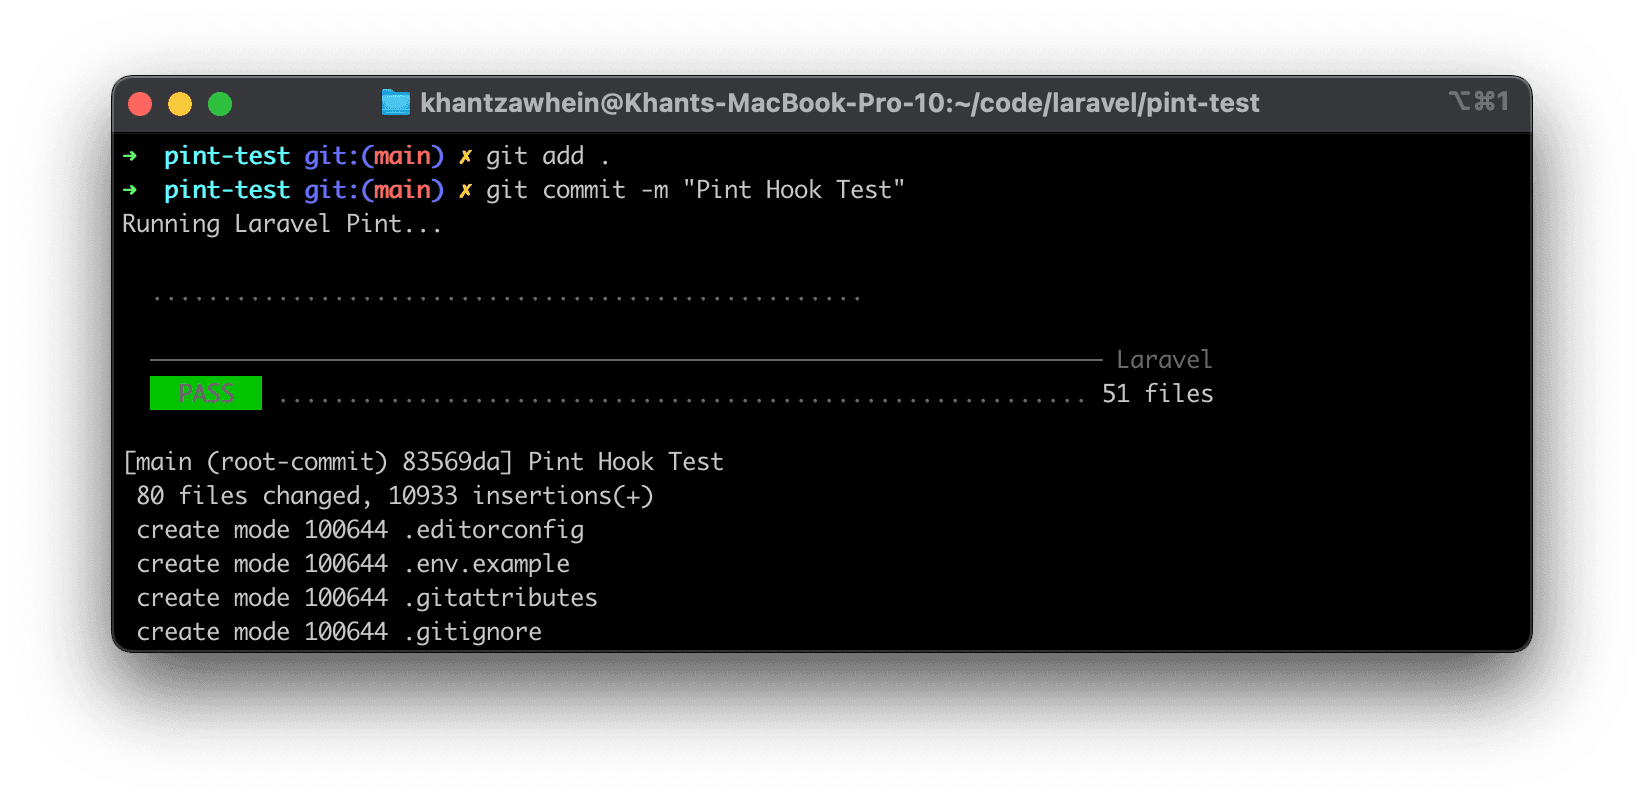Image resolution: width=1644 pixels, height=800 pixels.
Task: Click the '80 files changed, 10933 insertions' line
Action: point(395,496)
